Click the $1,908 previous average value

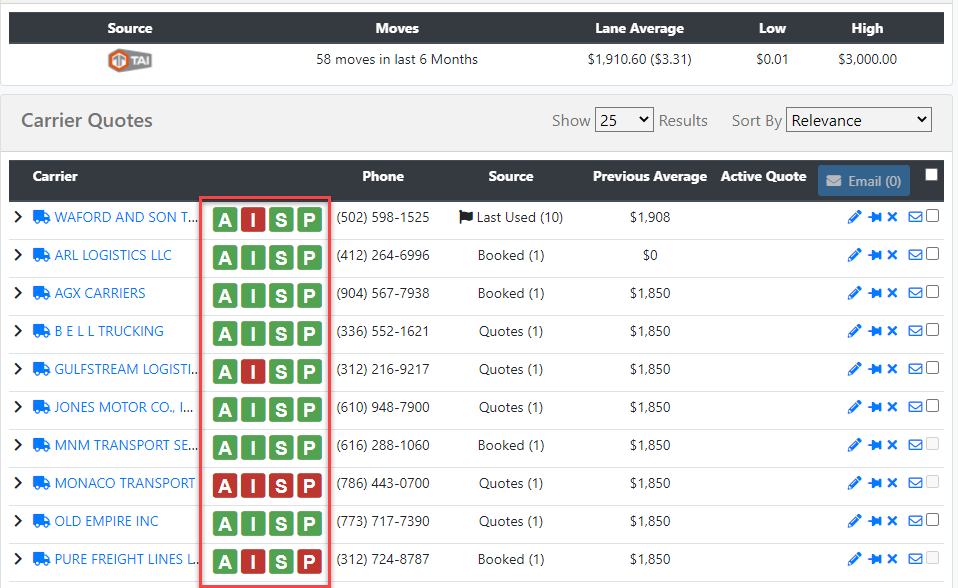point(650,217)
